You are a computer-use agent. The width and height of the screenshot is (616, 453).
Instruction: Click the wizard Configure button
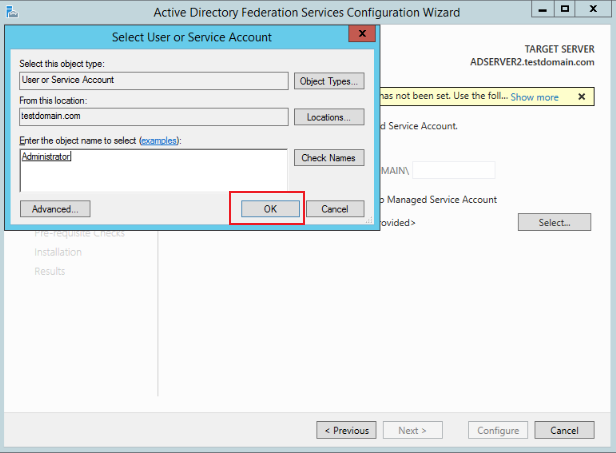click(498, 430)
